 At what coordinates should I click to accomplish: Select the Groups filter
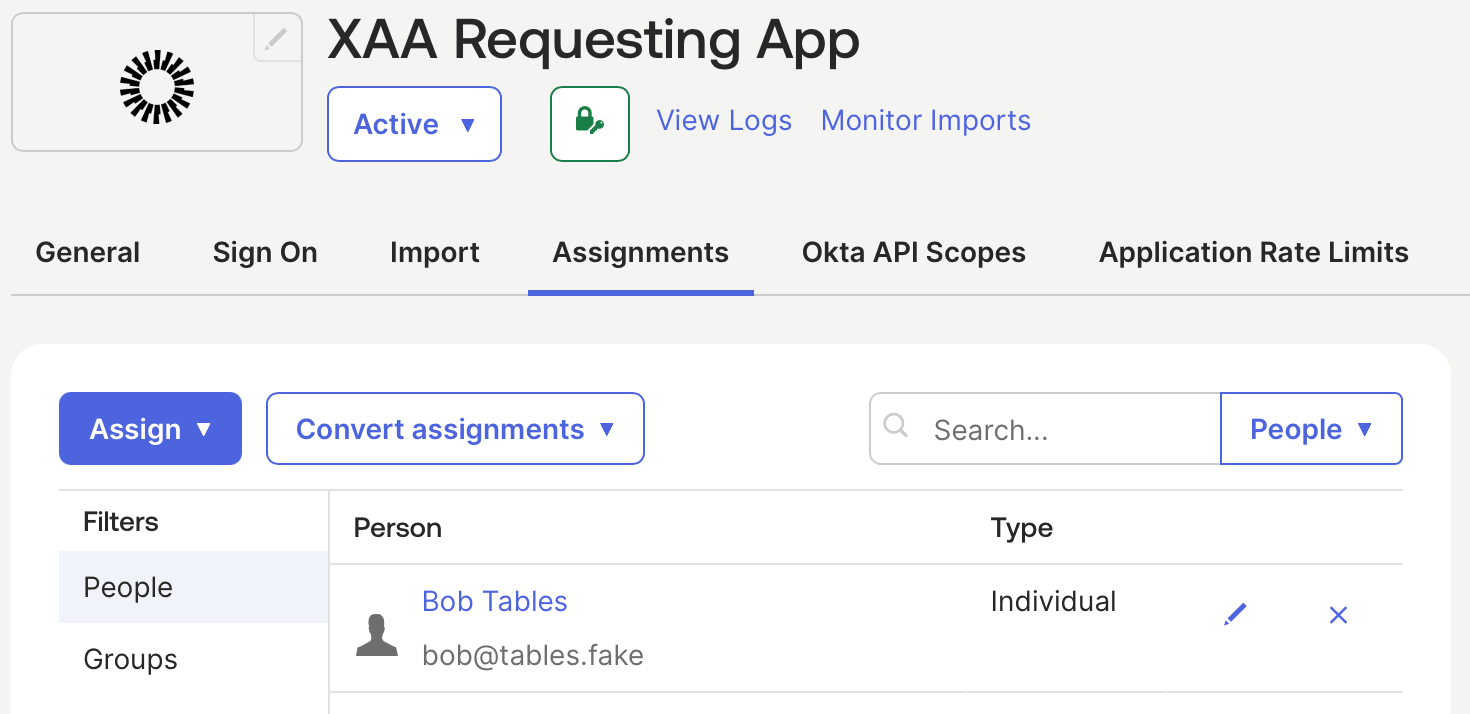(194, 659)
